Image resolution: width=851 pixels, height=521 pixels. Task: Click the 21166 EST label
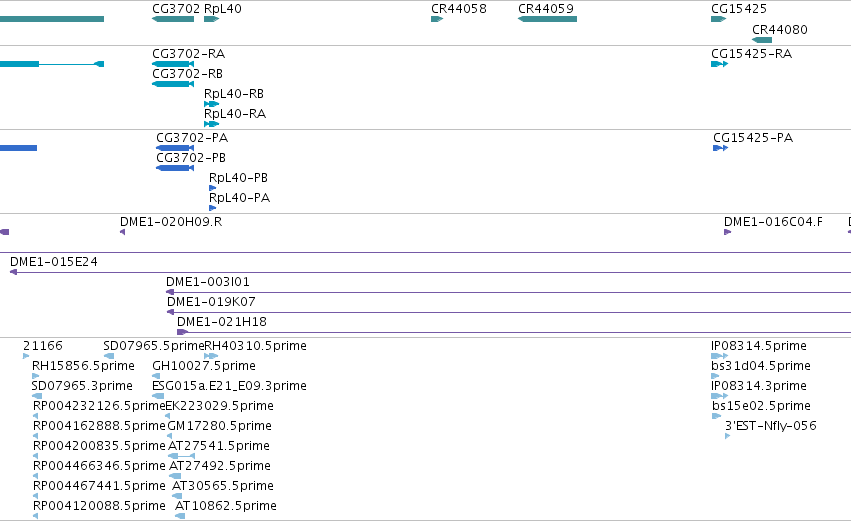(43, 346)
